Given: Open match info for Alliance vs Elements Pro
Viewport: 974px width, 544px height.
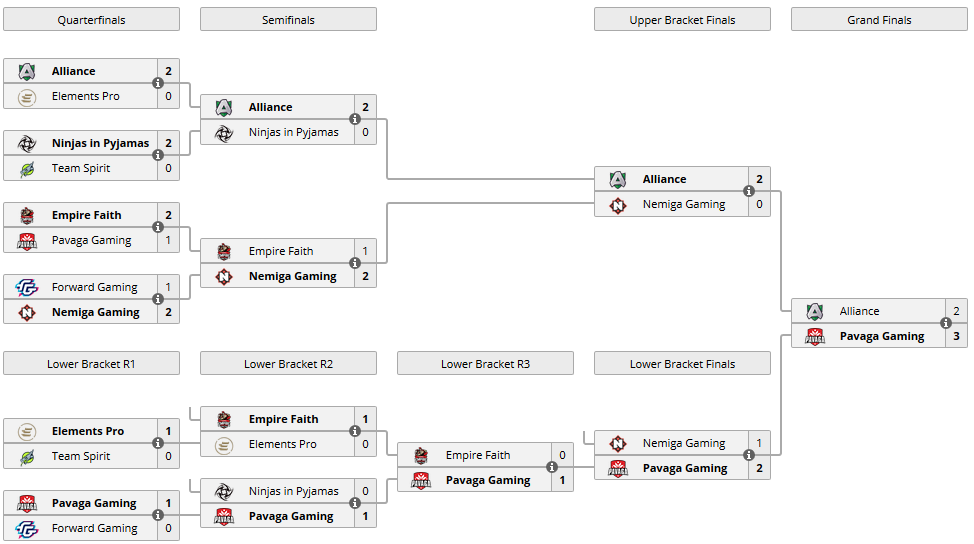Looking at the screenshot, I should click(157, 83).
